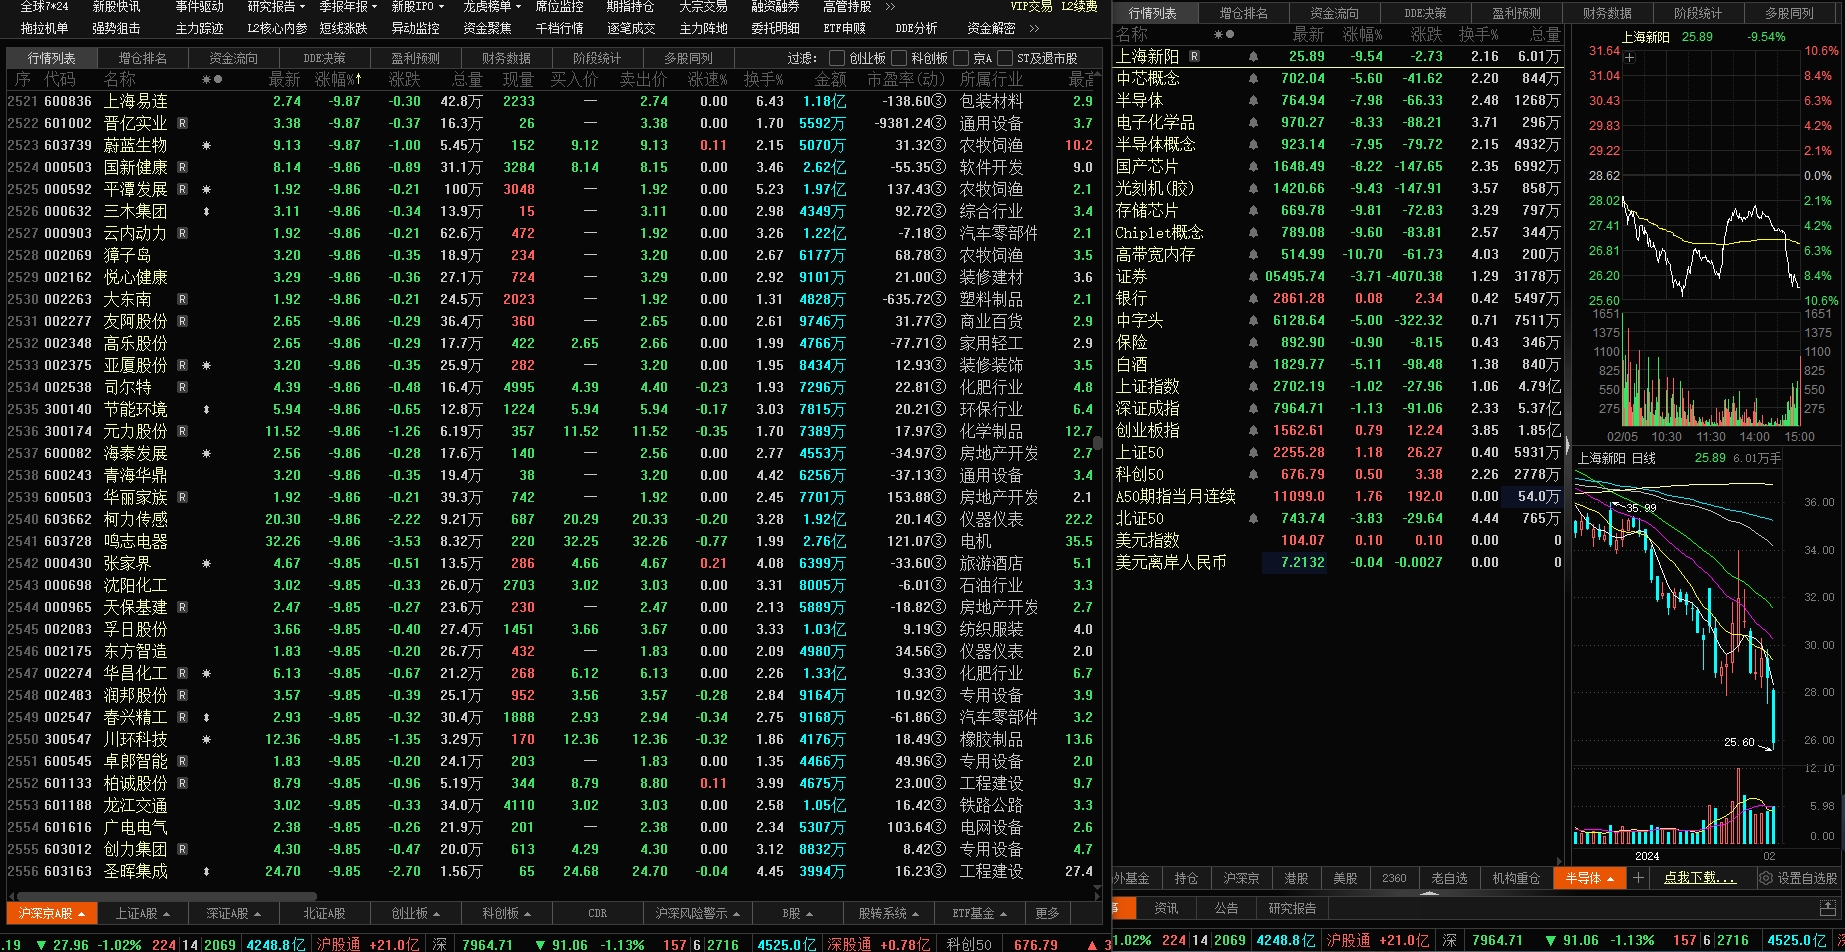Click the star-dot header icon in main list
The width and height of the screenshot is (1845, 952).
[212, 79]
